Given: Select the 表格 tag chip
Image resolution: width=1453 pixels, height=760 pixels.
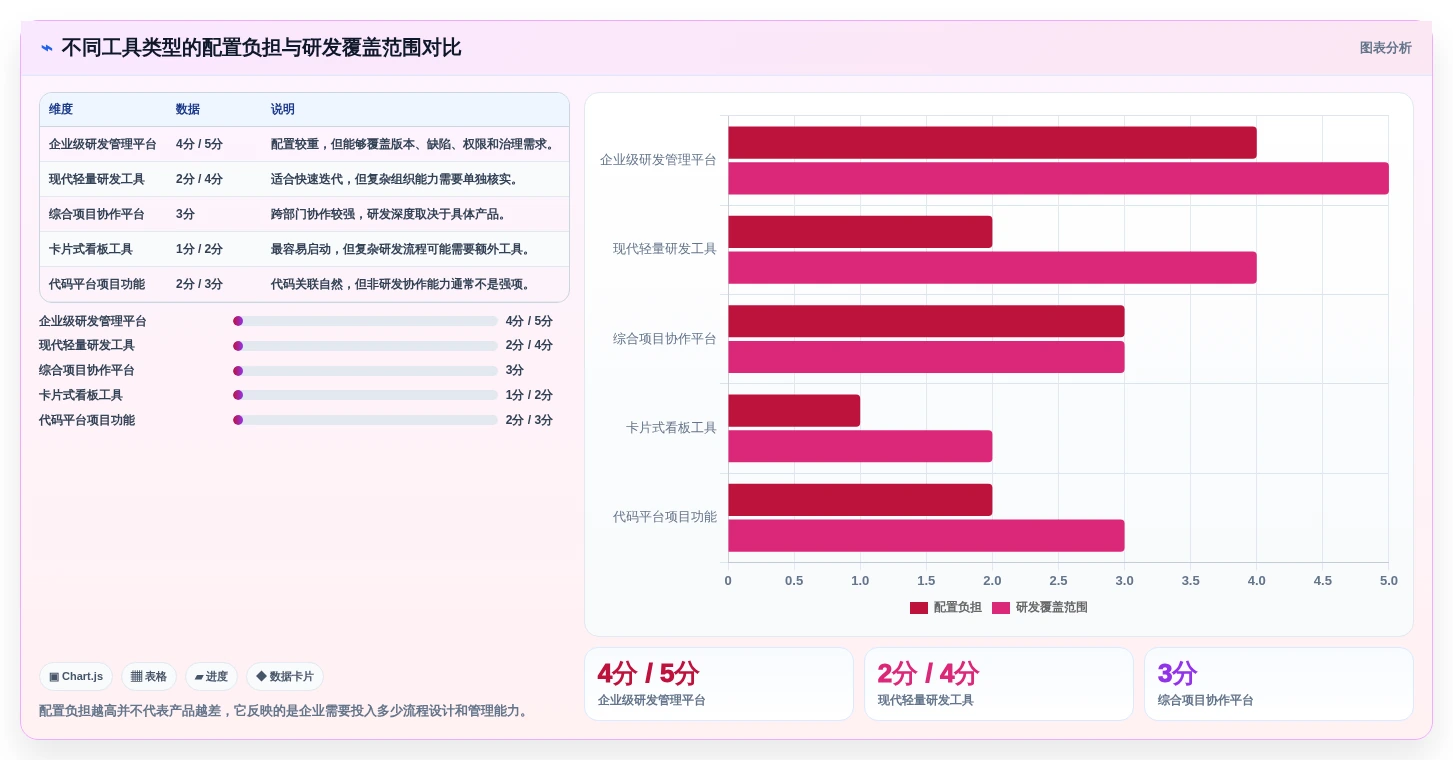Looking at the screenshot, I should tap(149, 677).
